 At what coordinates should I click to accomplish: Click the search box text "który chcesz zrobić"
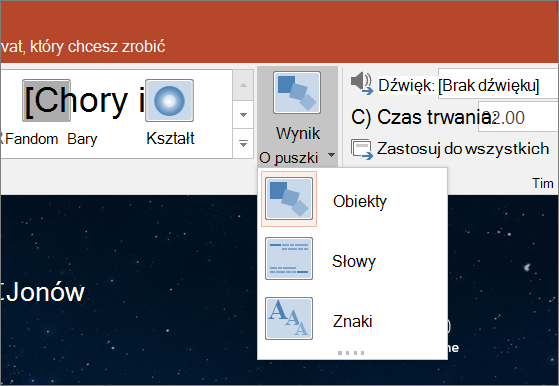click(97, 47)
